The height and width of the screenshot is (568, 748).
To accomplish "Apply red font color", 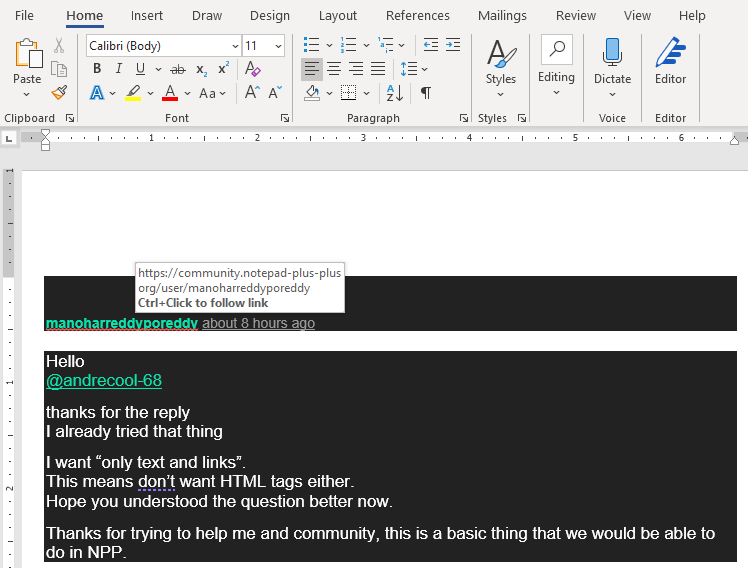I will (x=170, y=93).
